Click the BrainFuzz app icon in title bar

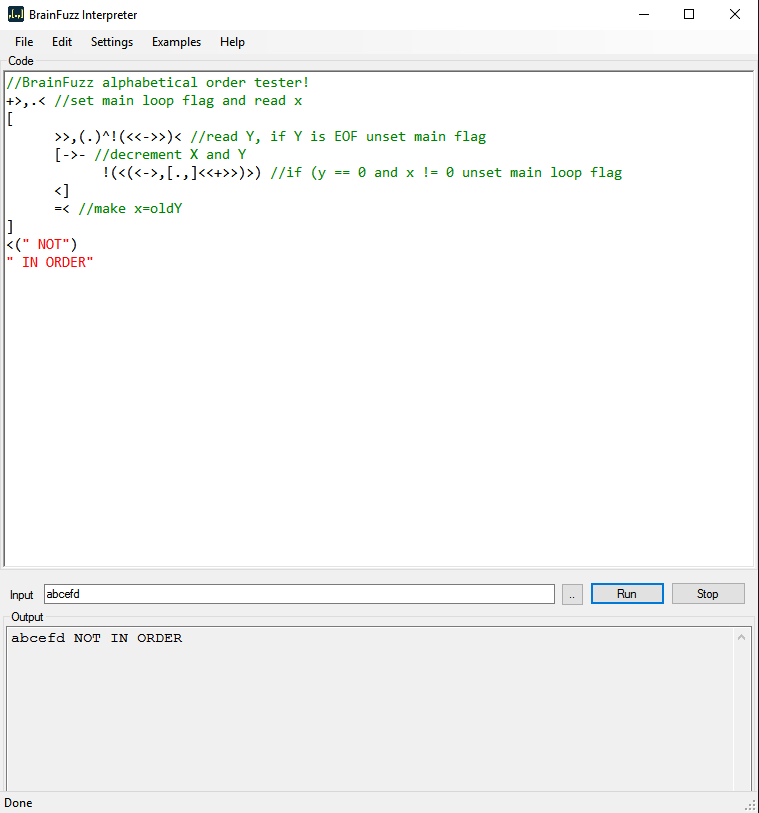(x=15, y=15)
